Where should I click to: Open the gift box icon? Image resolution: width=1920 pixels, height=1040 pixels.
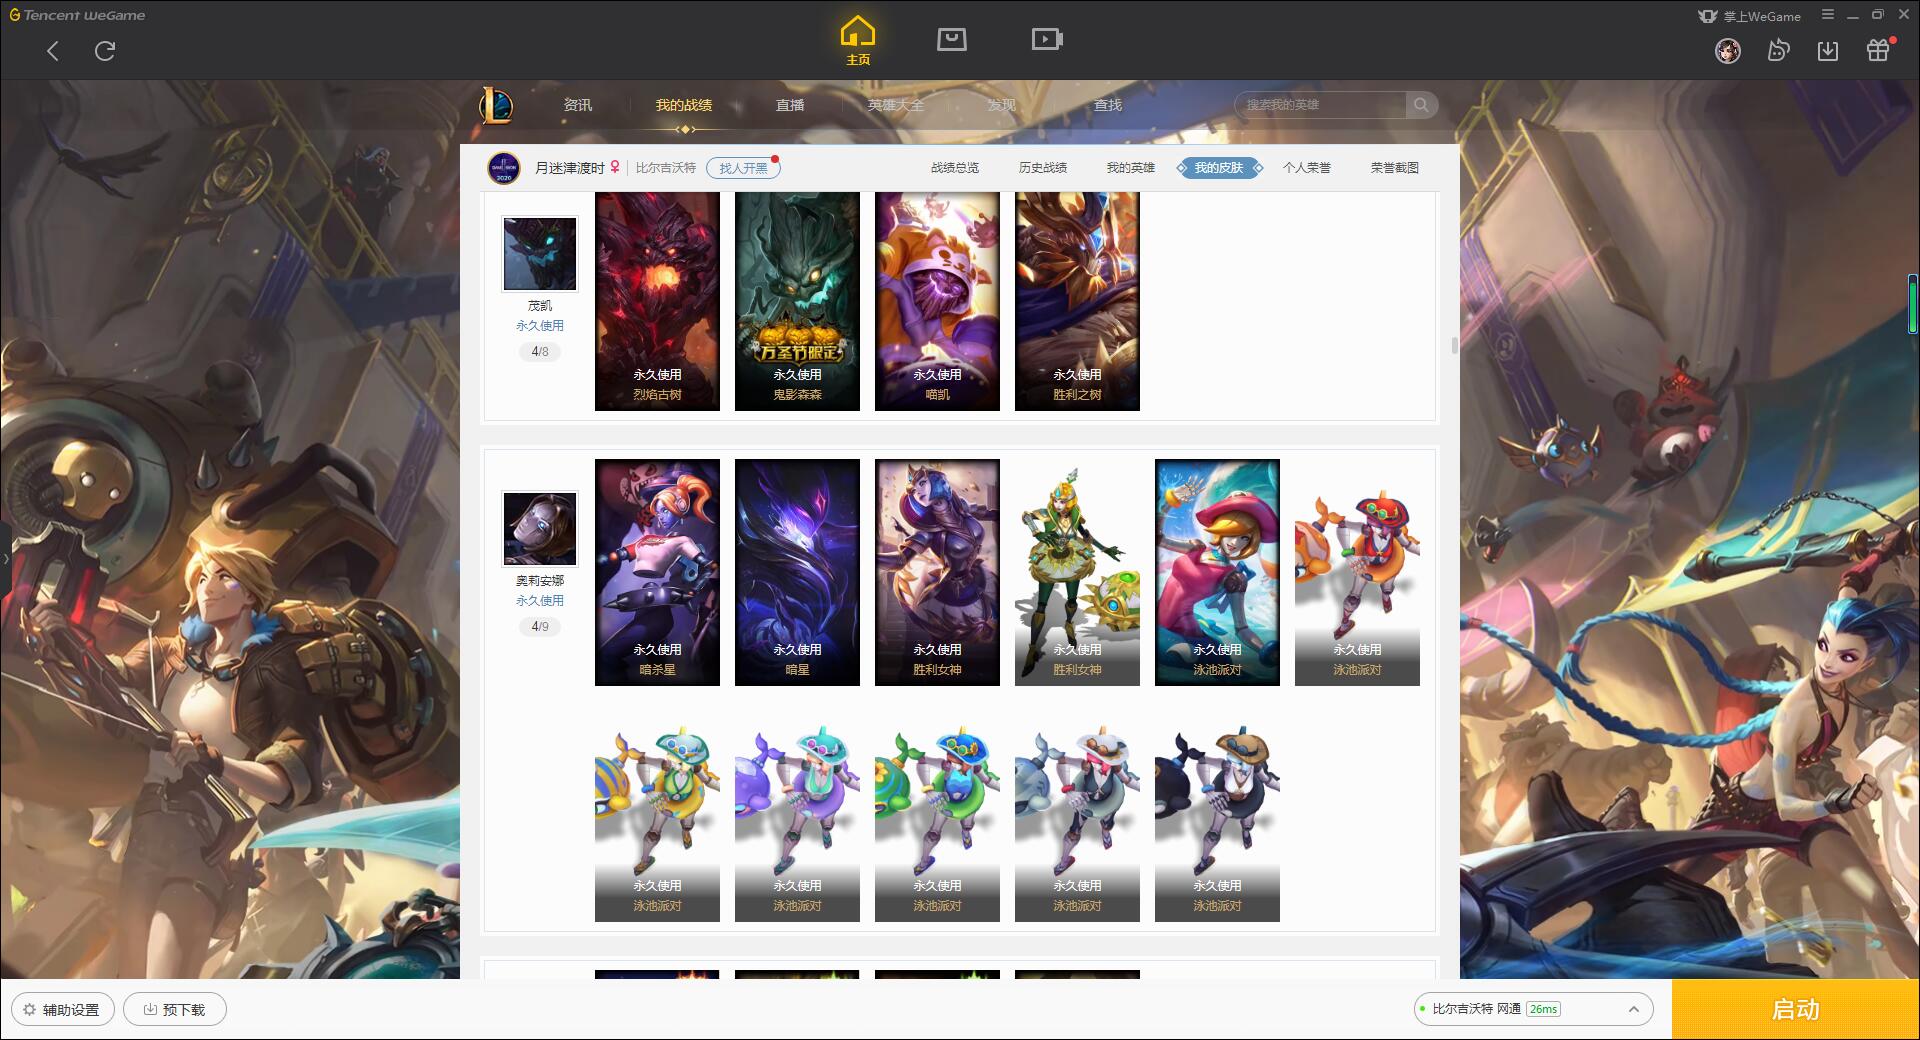click(1878, 50)
